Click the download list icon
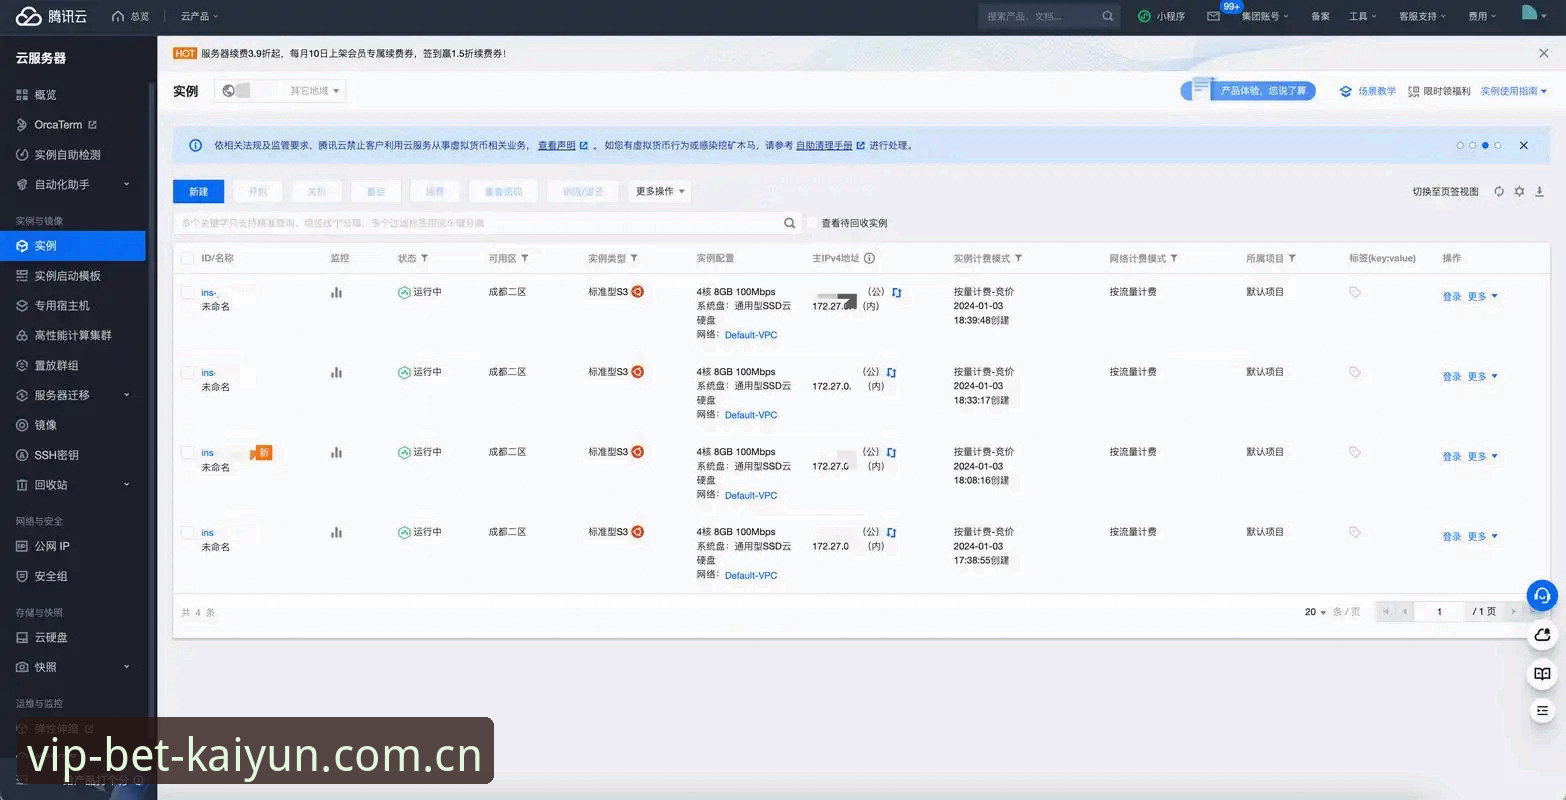1566x800 pixels. pyautogui.click(x=1540, y=191)
